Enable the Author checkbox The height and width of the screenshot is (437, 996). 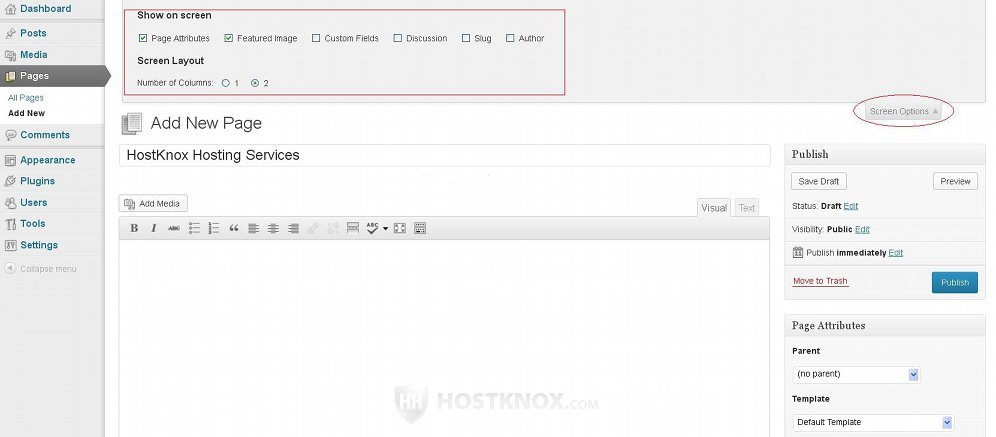[x=510, y=38]
